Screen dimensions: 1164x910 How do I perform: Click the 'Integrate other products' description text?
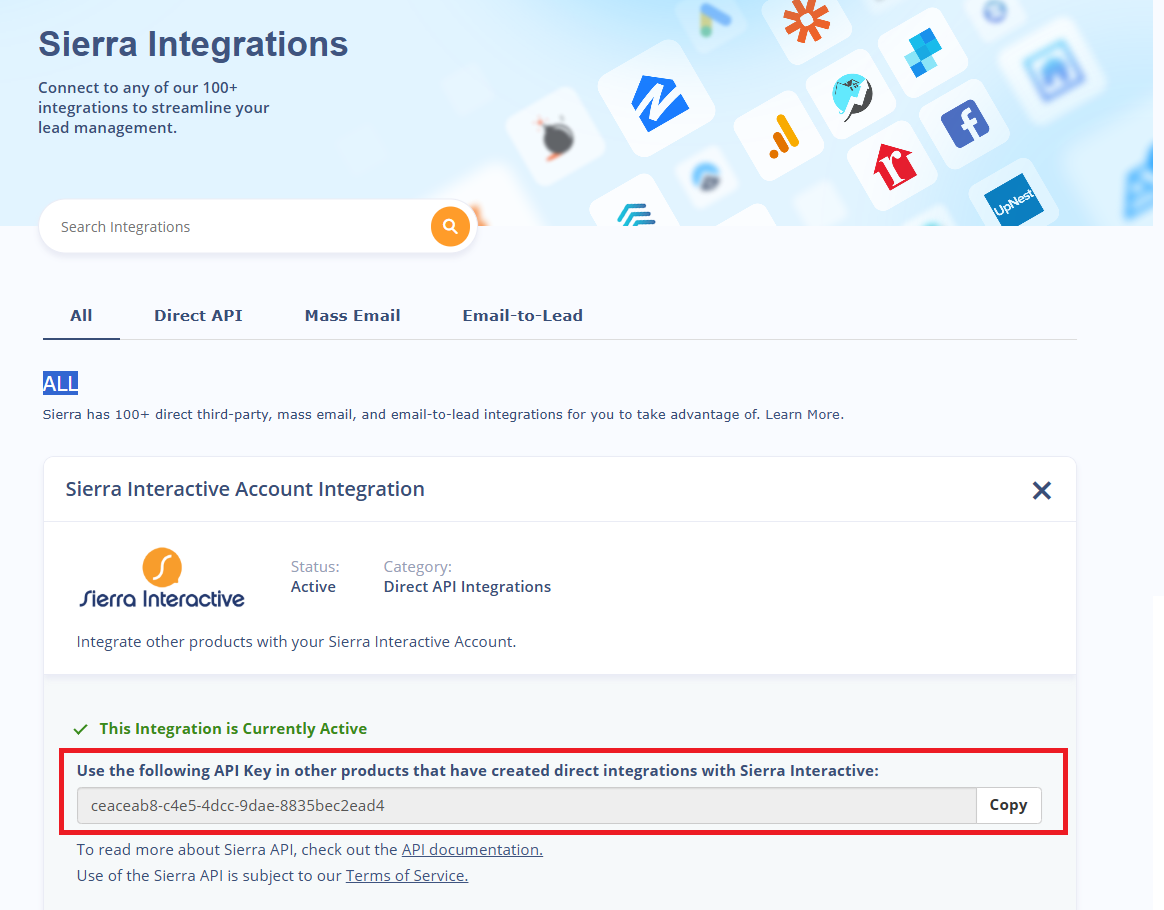[x=296, y=641]
